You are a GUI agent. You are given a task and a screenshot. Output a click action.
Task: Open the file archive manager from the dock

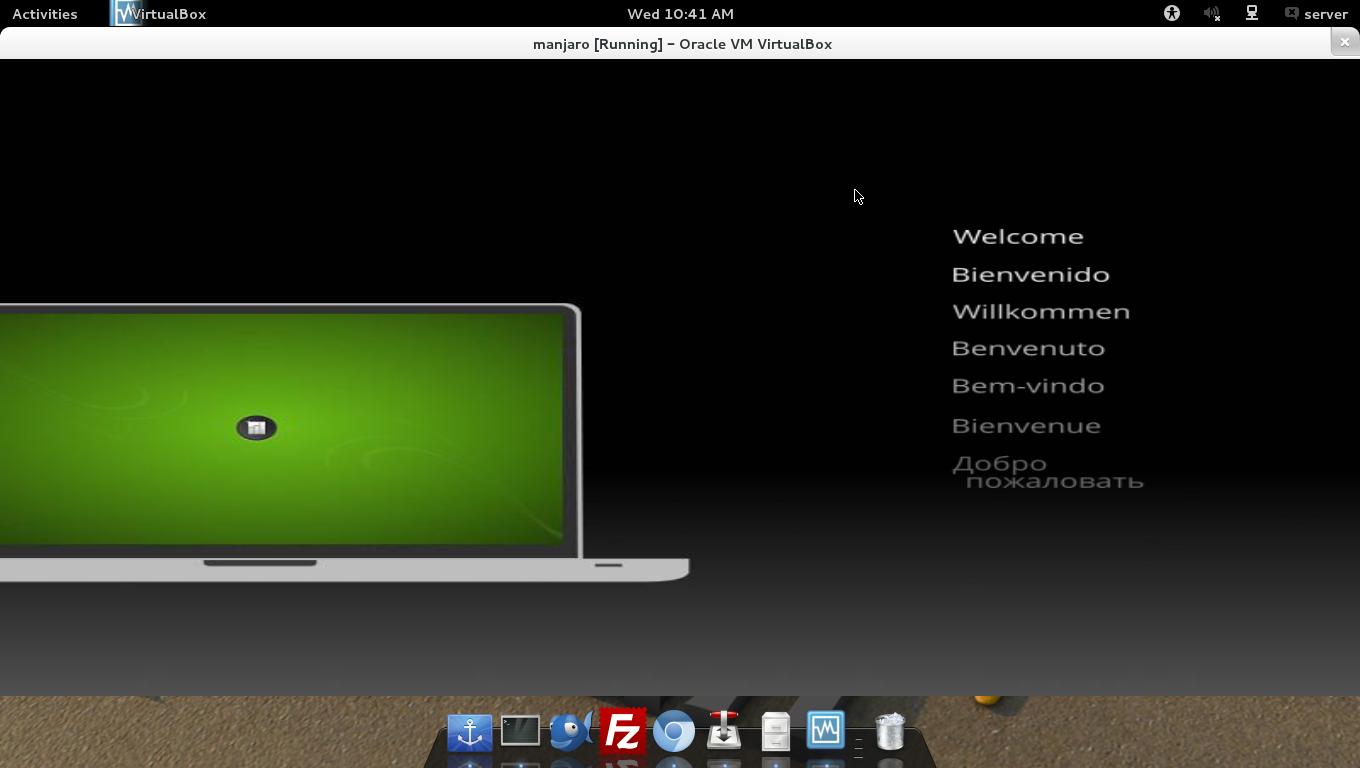point(775,731)
